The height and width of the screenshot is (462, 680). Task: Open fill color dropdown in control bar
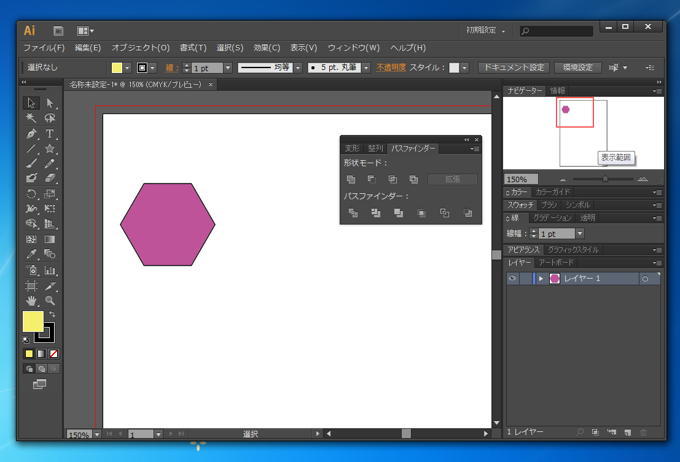click(127, 68)
